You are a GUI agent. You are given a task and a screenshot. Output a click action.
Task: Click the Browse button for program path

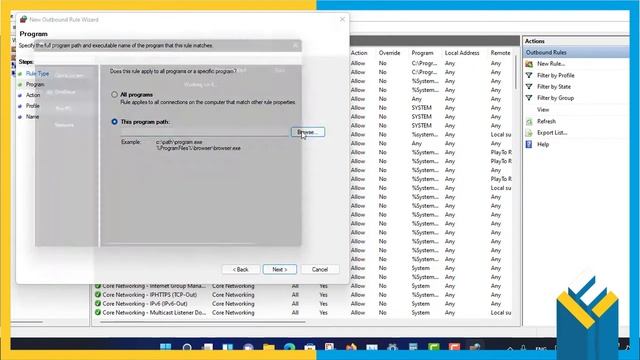[308, 132]
